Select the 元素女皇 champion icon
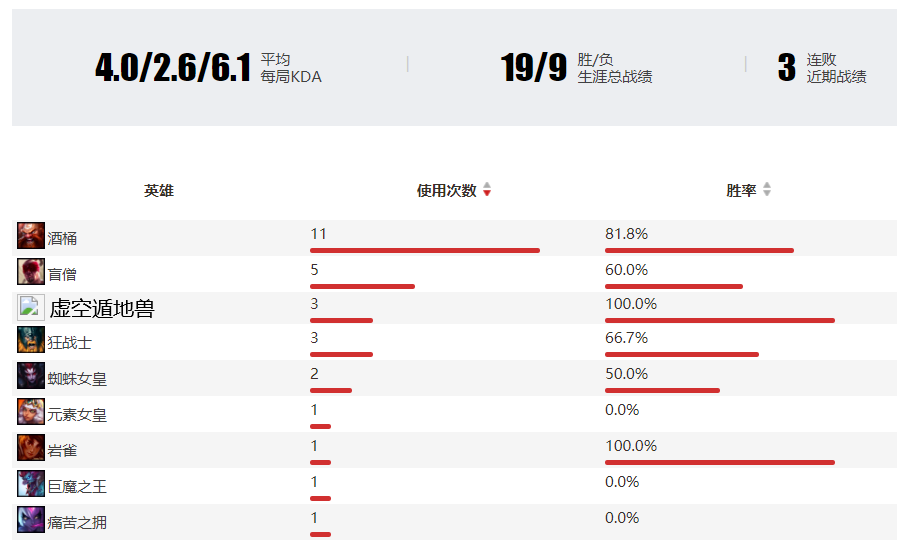Screen dimensions: 910x548 31,413
